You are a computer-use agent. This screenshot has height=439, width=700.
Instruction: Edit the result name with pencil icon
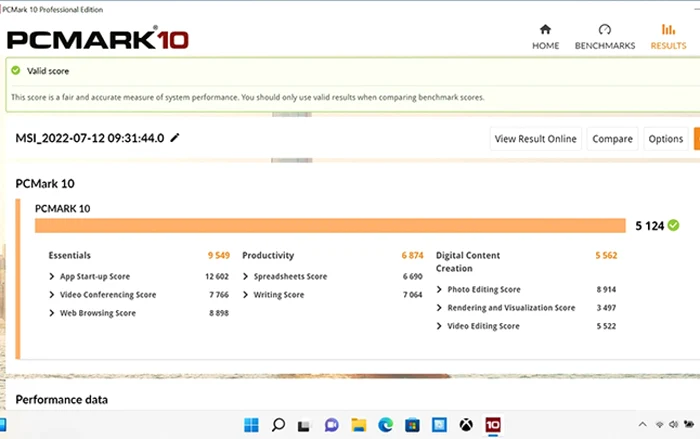[x=175, y=138]
